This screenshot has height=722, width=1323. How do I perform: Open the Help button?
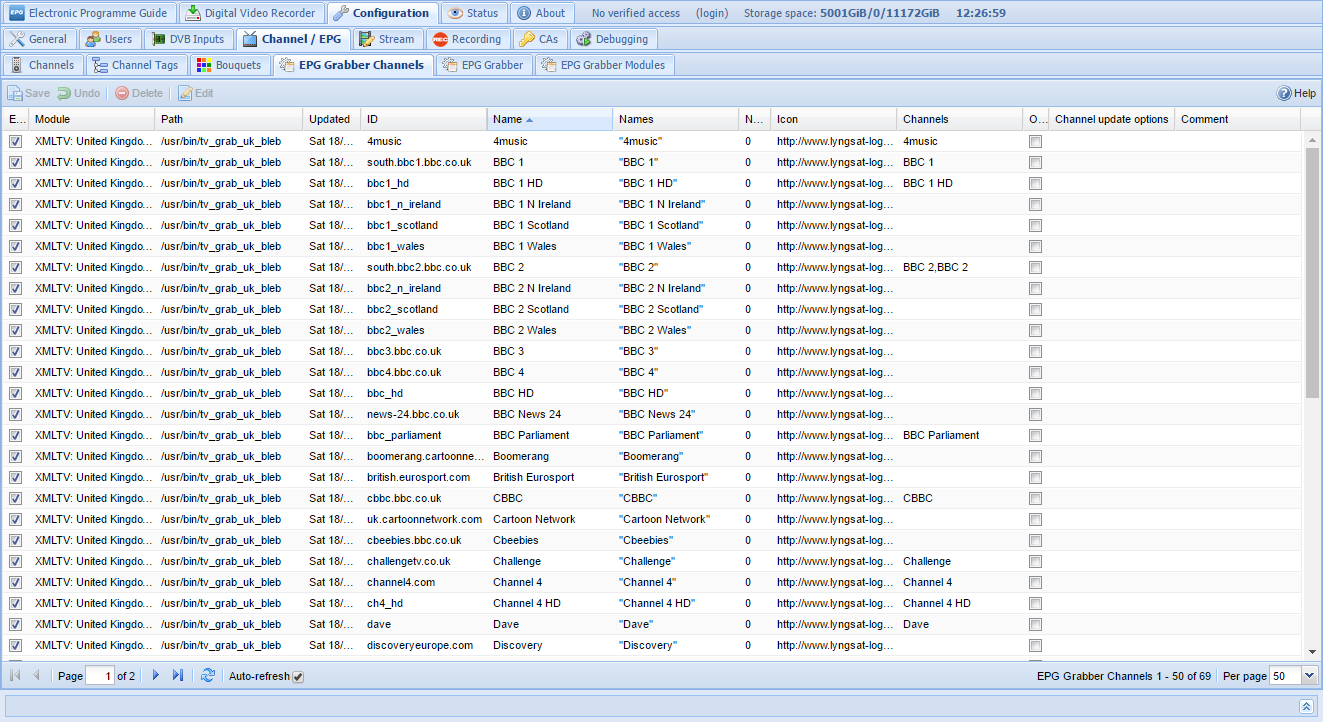pyautogui.click(x=1296, y=93)
